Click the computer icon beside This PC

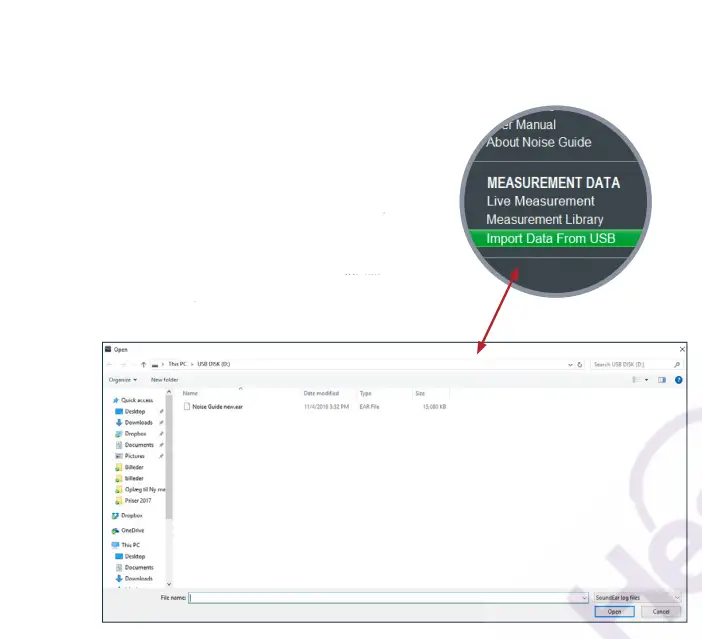pyautogui.click(x=116, y=545)
